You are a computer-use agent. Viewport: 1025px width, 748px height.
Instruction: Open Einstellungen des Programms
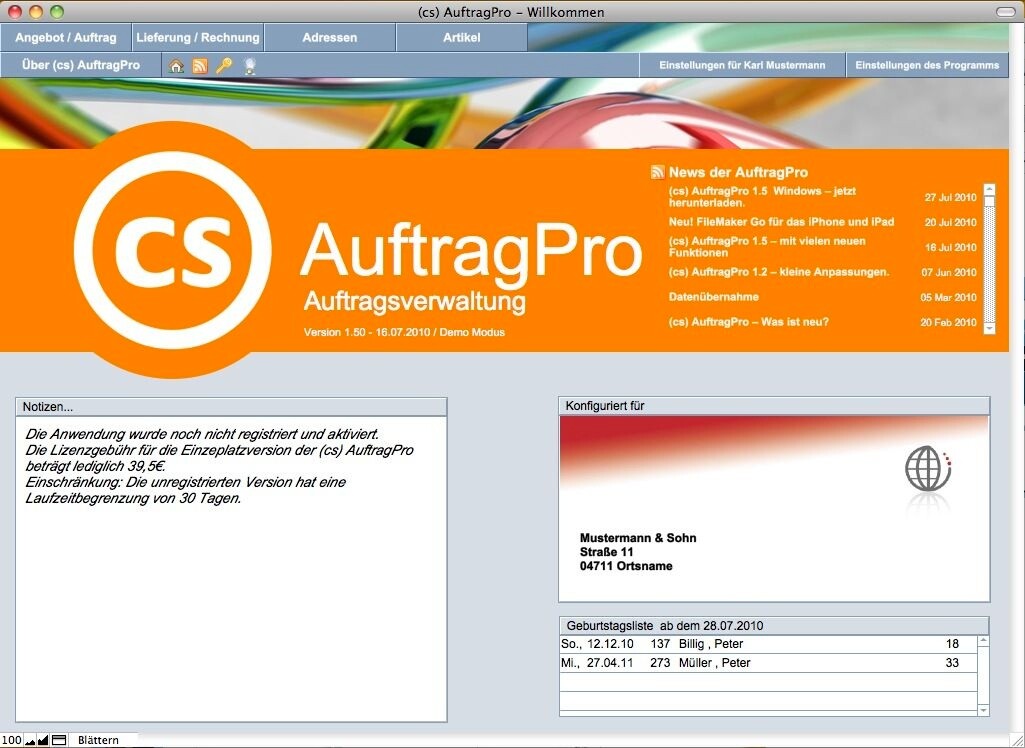[x=927, y=65]
